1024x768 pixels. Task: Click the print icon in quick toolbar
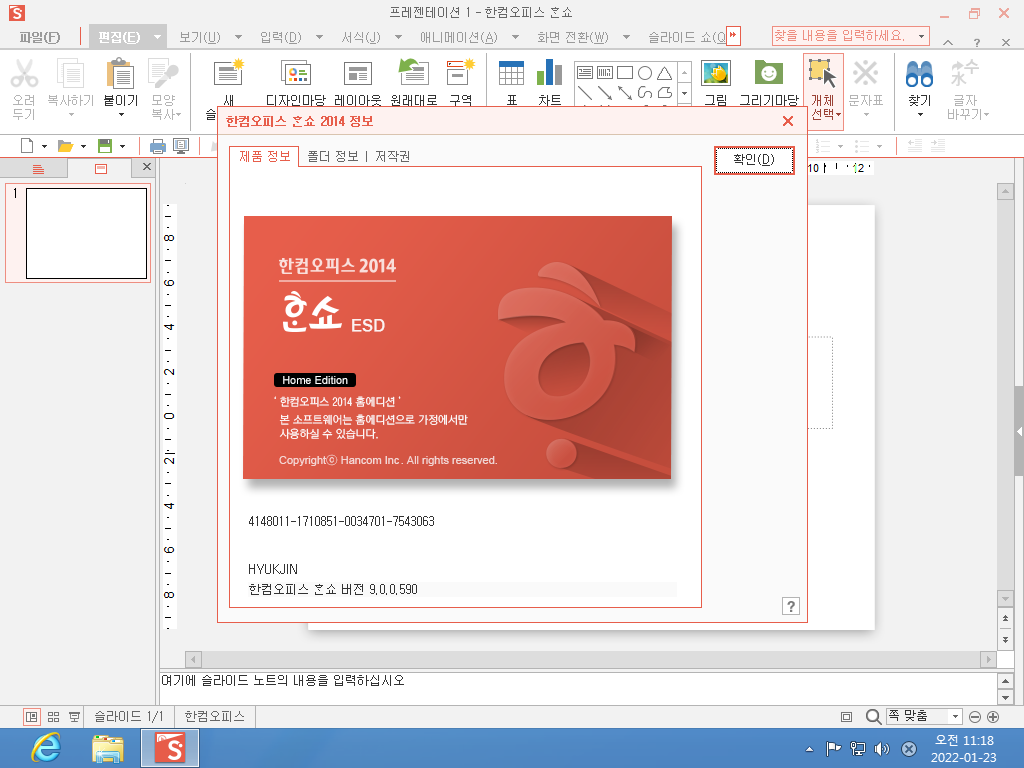point(157,146)
